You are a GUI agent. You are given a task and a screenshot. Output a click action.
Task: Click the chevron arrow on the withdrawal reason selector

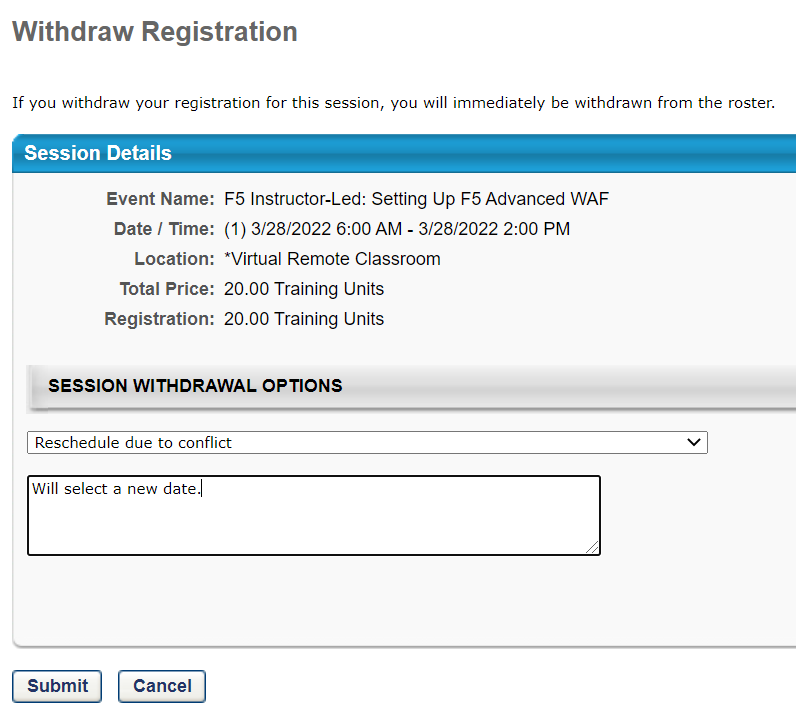(693, 442)
